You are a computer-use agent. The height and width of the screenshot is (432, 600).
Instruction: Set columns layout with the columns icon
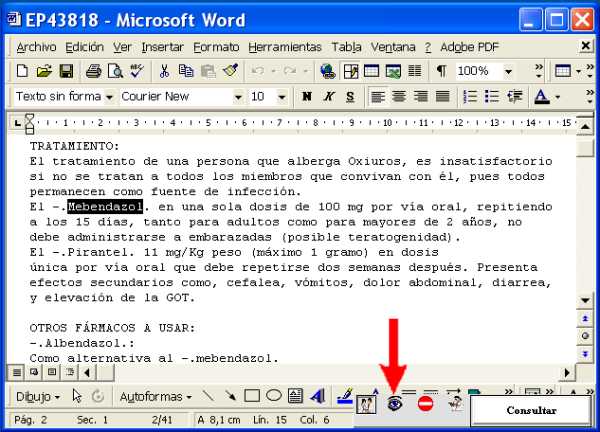[415, 71]
